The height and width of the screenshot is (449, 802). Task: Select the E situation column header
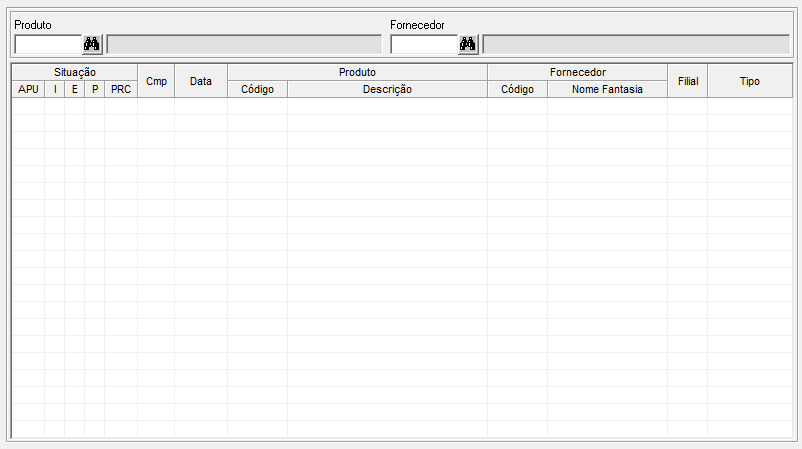75,89
